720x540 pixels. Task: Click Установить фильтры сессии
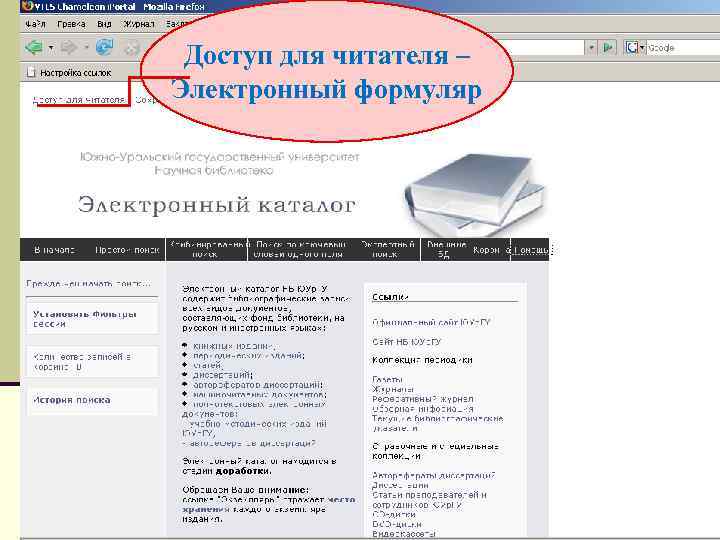click(x=84, y=319)
